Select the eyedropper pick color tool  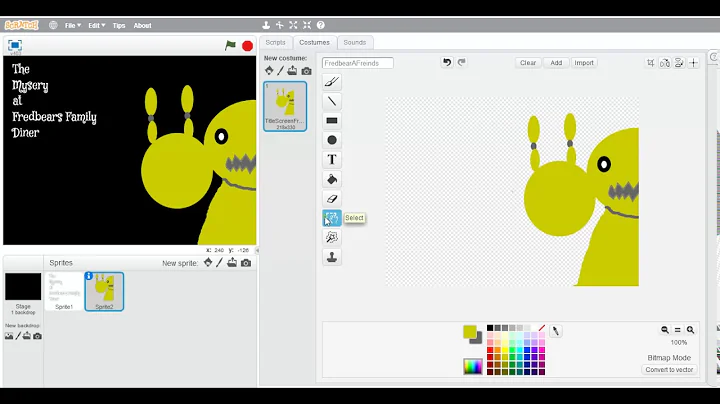(x=556, y=331)
